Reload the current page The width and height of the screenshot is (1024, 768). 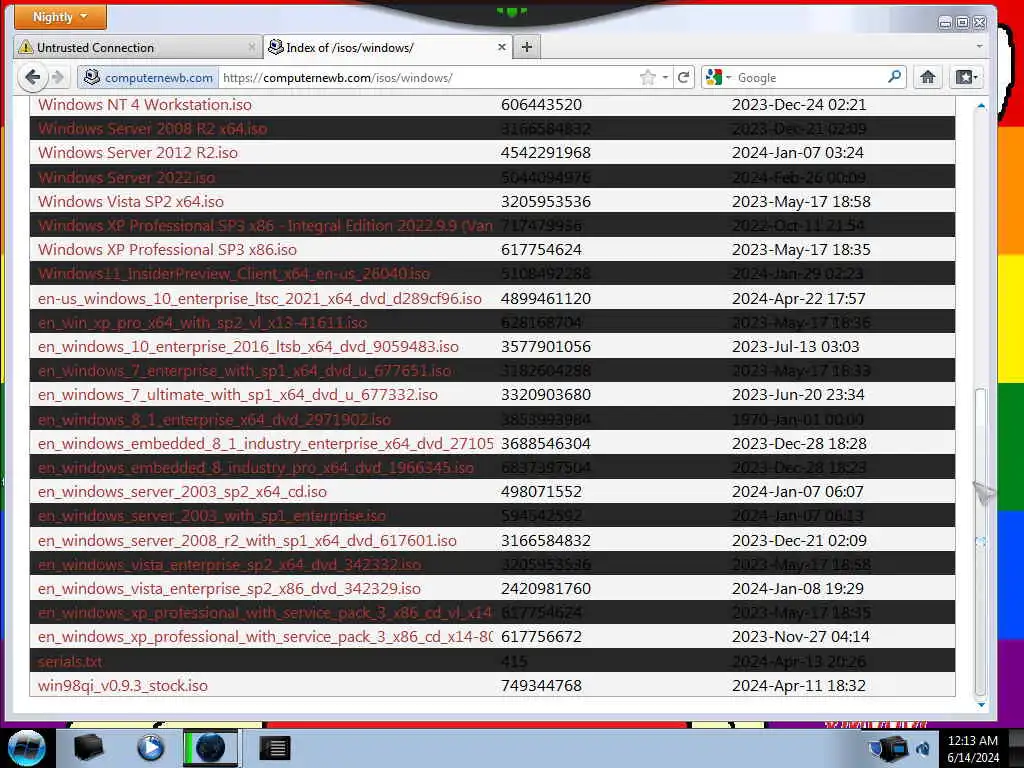[x=684, y=78]
